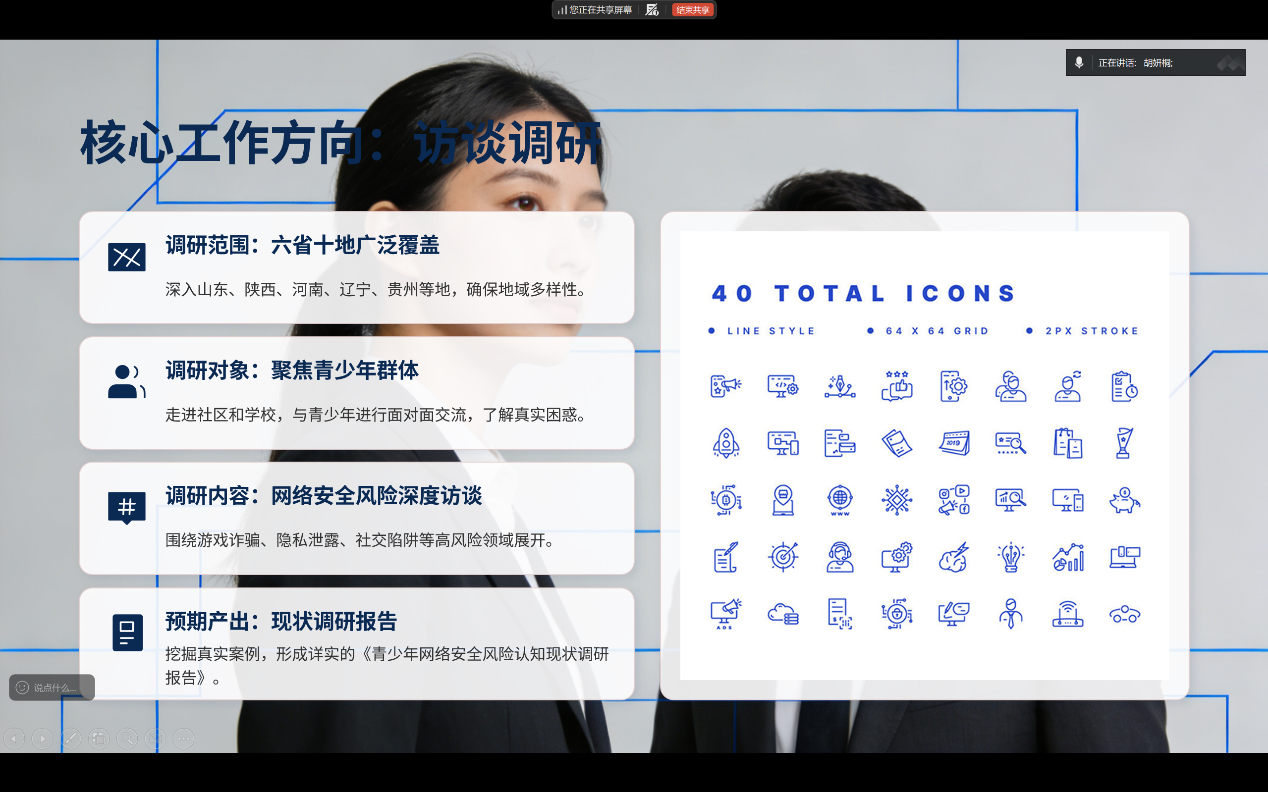This screenshot has height=792, width=1268.
Task: Click the microphone icon in speaker panel
Action: [x=1079, y=63]
